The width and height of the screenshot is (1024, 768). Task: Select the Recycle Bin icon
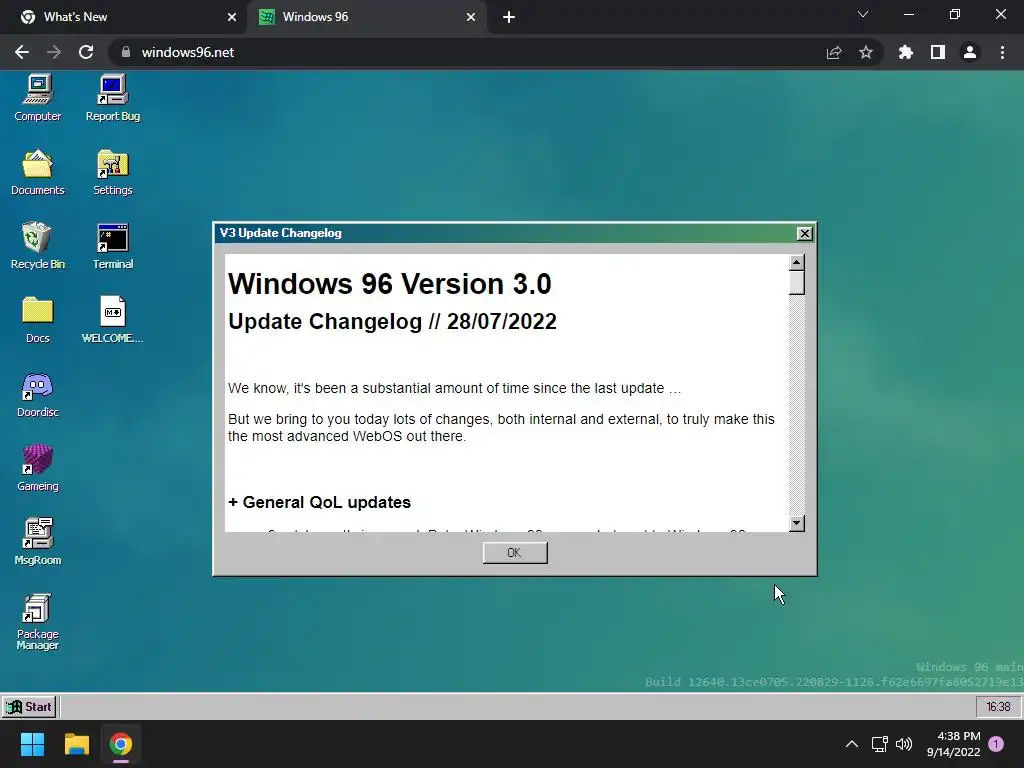tap(37, 246)
